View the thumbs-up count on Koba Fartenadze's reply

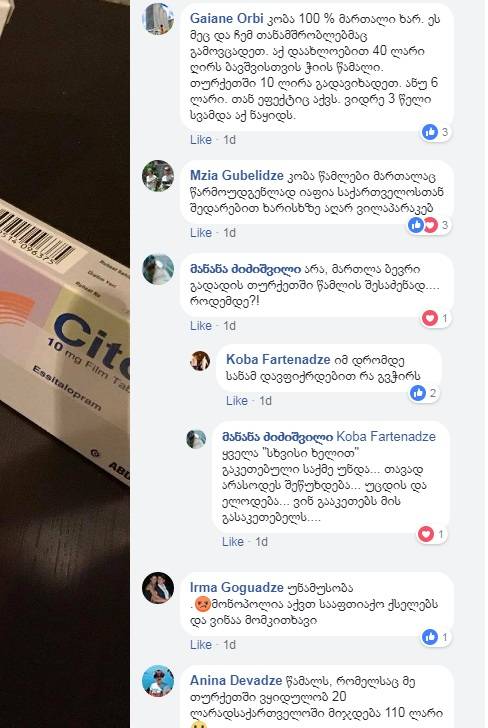point(423,393)
